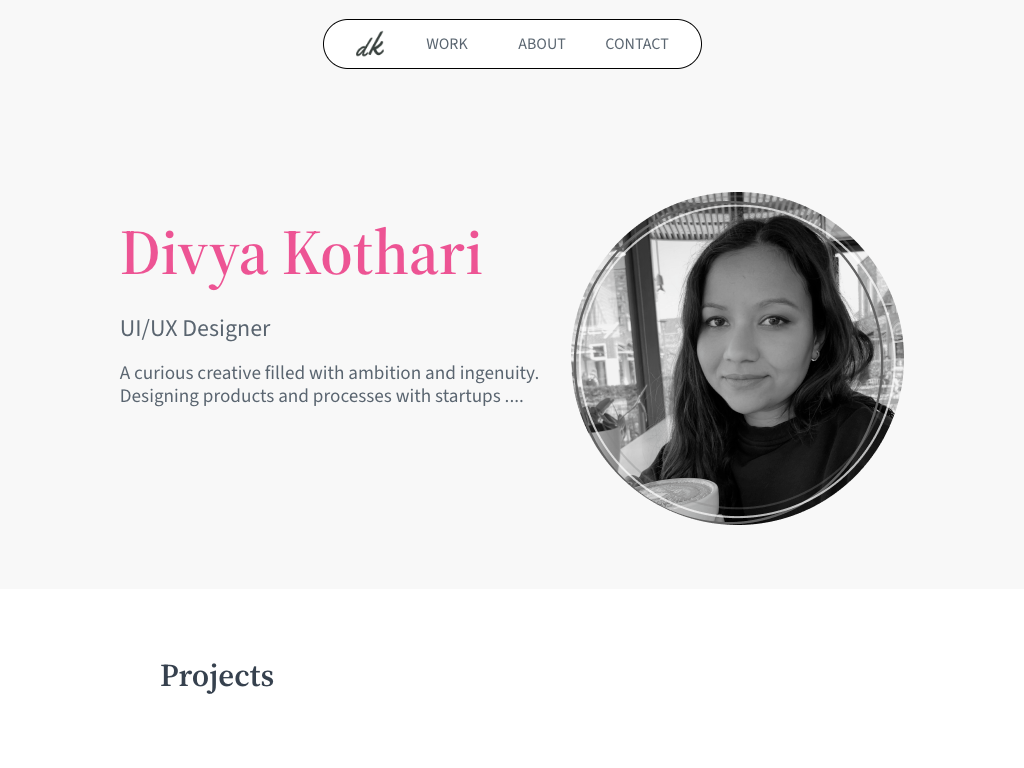
Task: Click the word ingenuity in description
Action: point(499,374)
